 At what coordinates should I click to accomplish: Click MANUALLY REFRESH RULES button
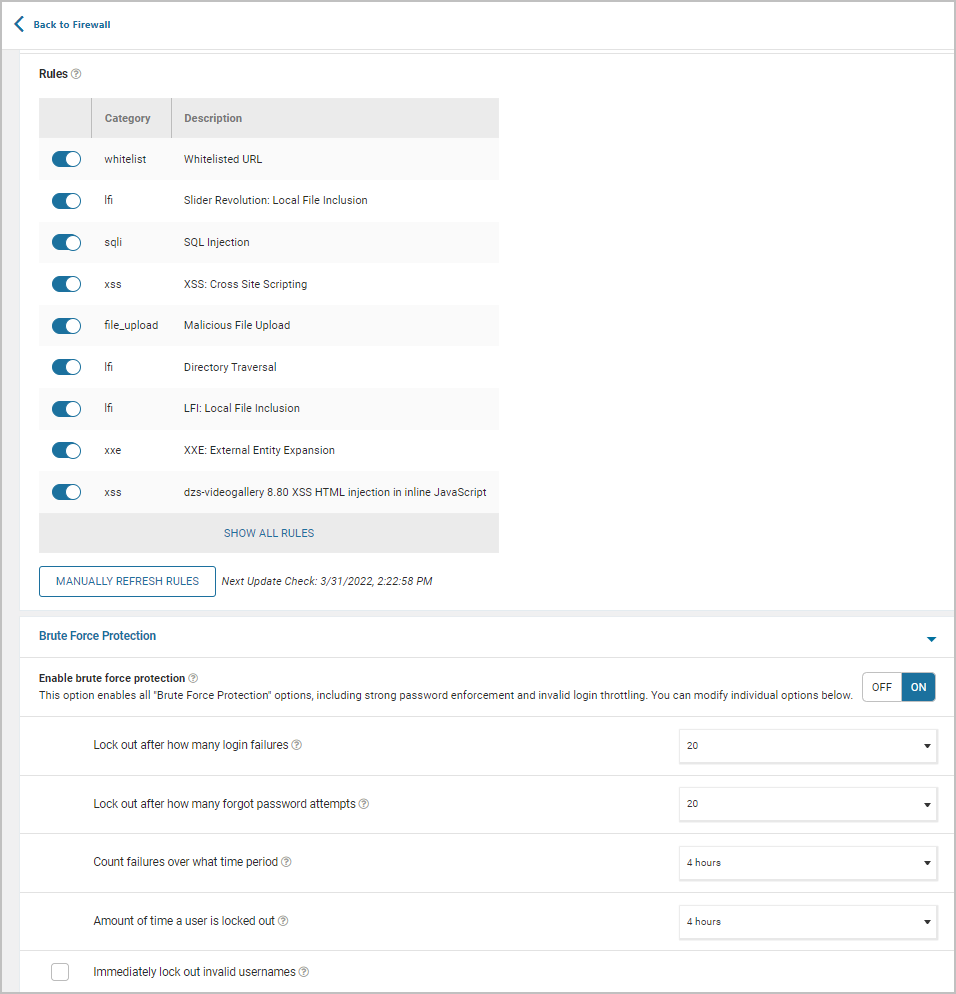pyautogui.click(x=127, y=581)
